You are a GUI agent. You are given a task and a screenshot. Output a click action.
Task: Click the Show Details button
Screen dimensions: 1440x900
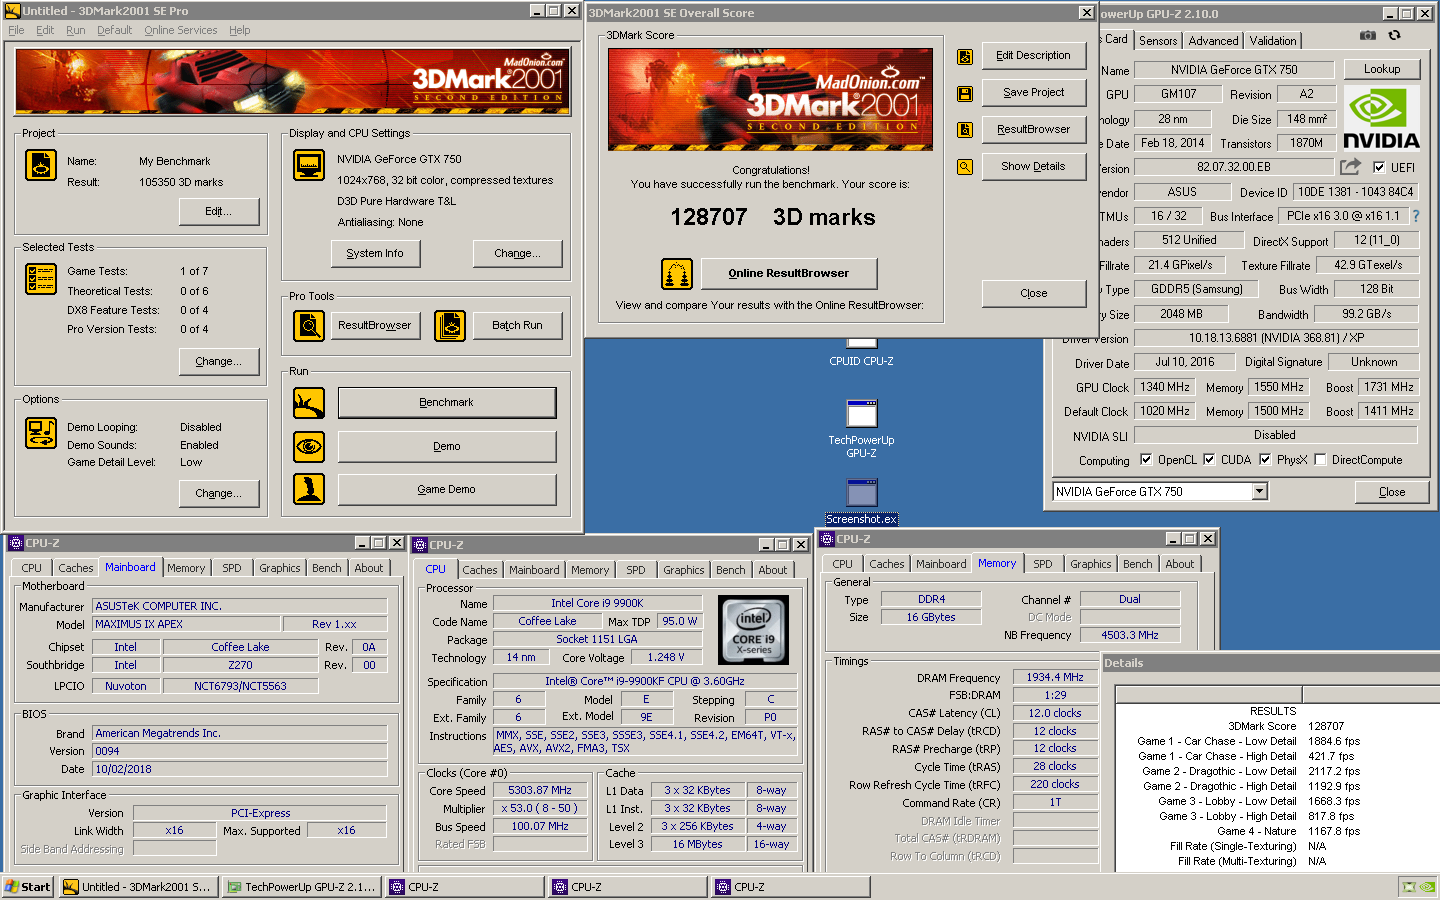(1034, 166)
